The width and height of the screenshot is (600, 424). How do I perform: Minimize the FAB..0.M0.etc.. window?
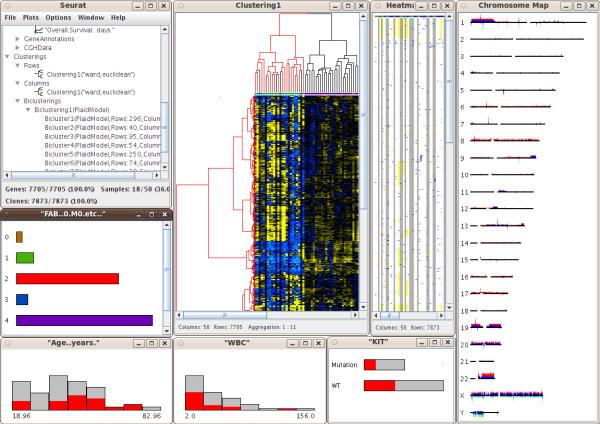(139, 215)
